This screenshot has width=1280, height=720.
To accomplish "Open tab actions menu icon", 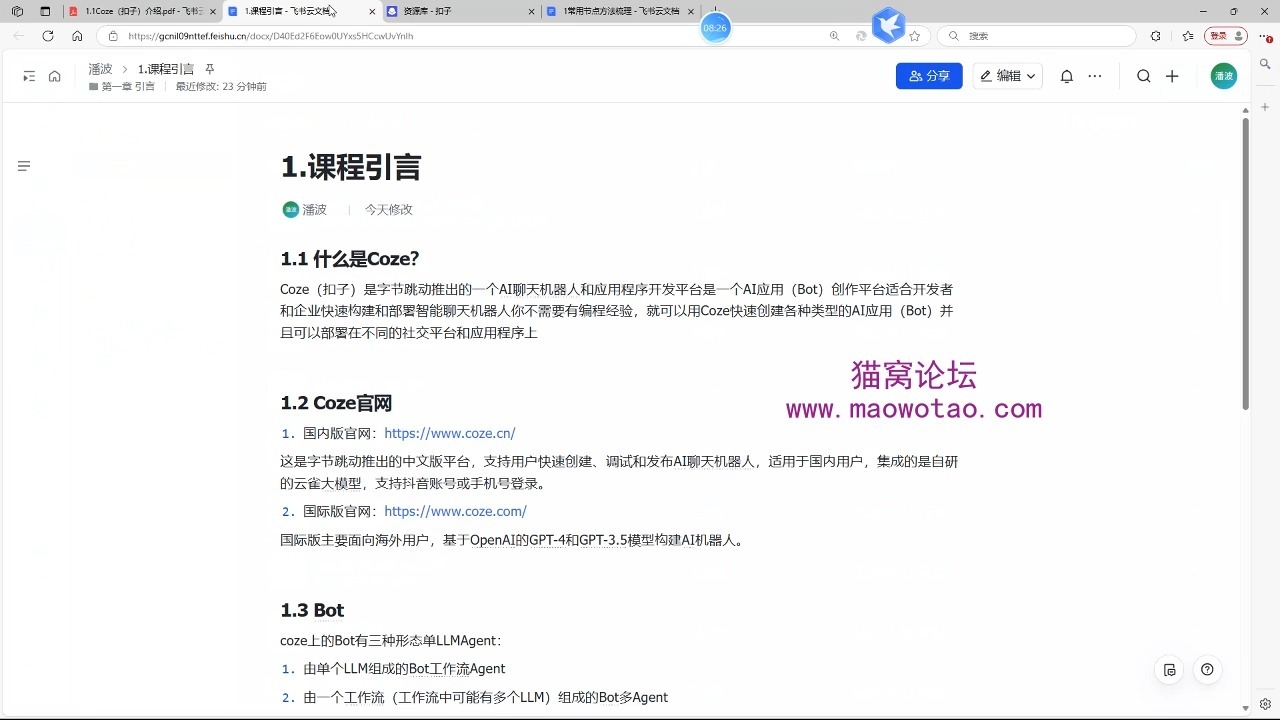I will tap(45, 11).
